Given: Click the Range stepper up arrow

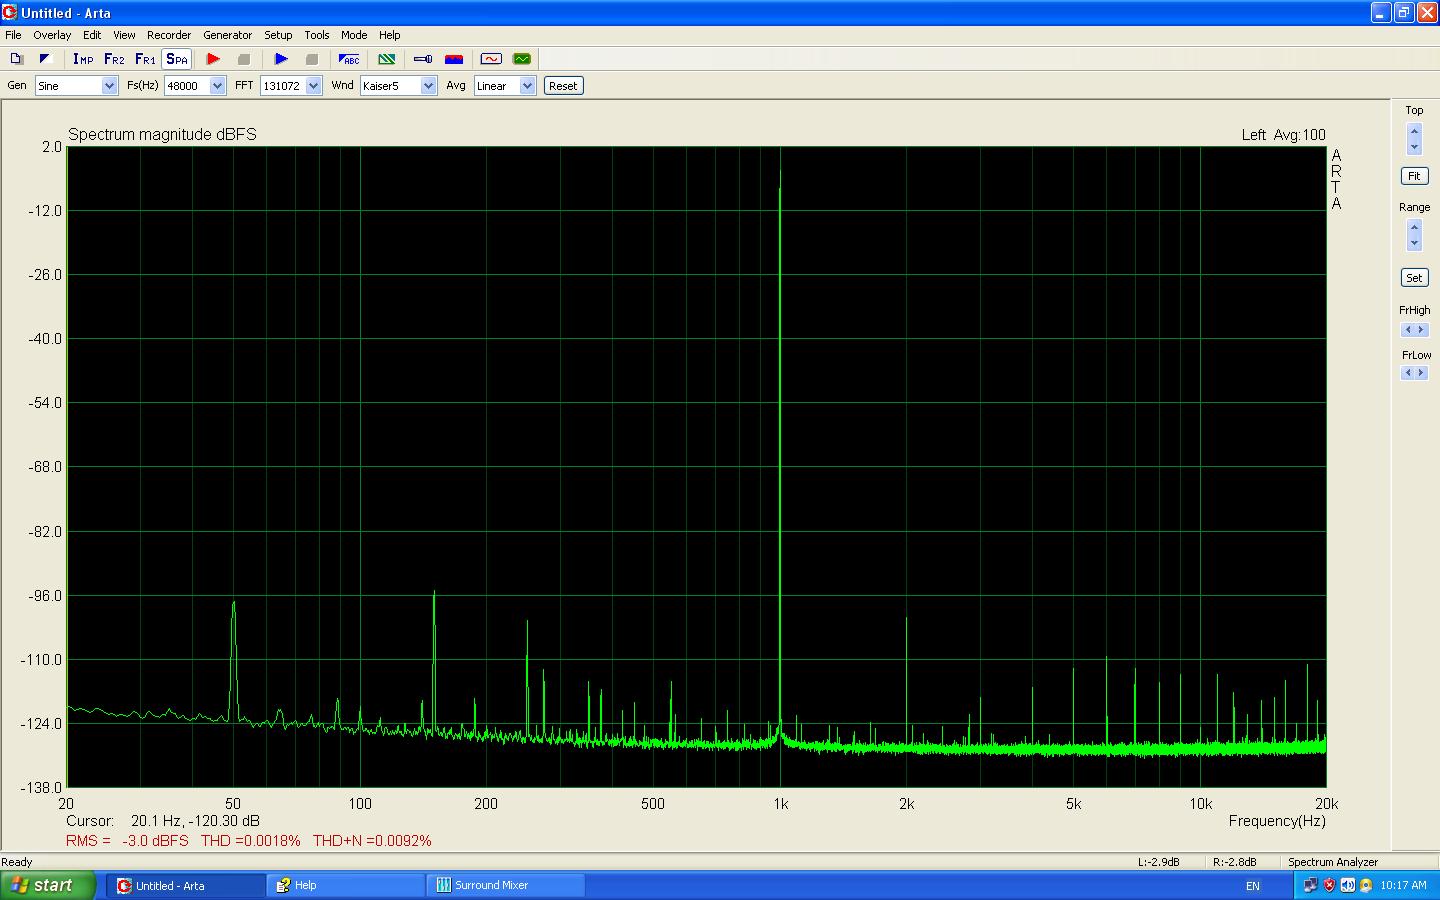Looking at the screenshot, I should tap(1414, 228).
